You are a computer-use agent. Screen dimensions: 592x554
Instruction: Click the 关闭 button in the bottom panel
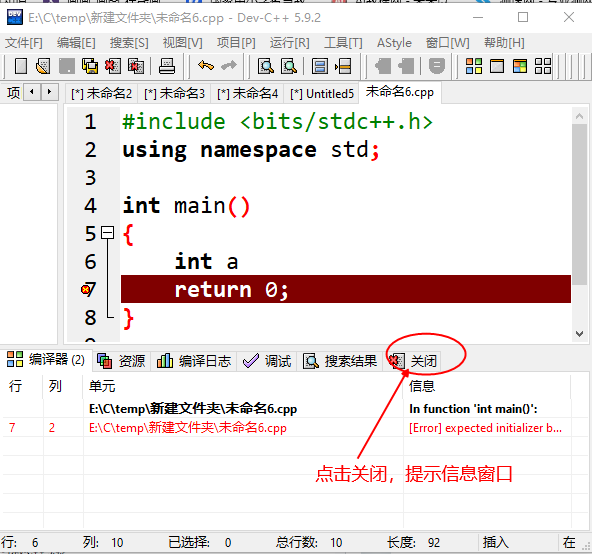coord(413,361)
